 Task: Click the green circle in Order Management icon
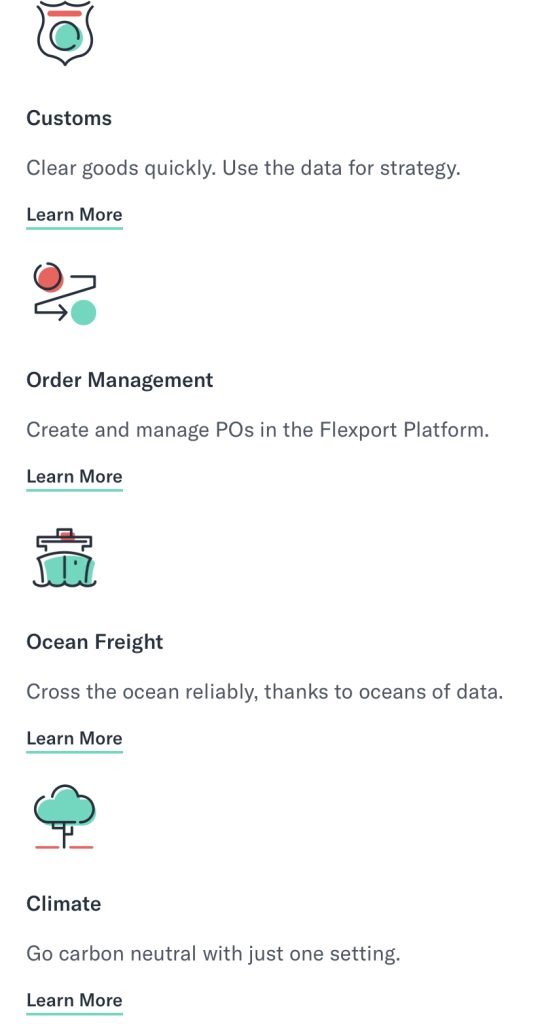84,312
